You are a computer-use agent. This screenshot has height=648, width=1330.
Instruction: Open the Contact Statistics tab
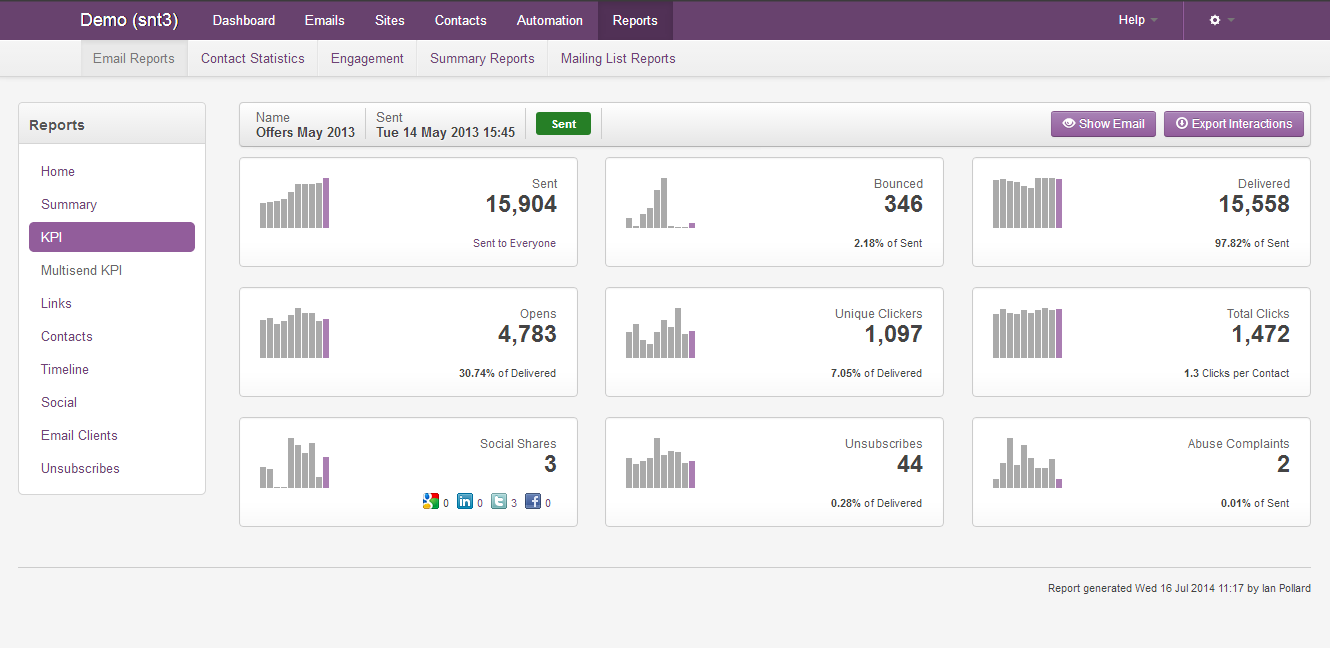click(252, 58)
